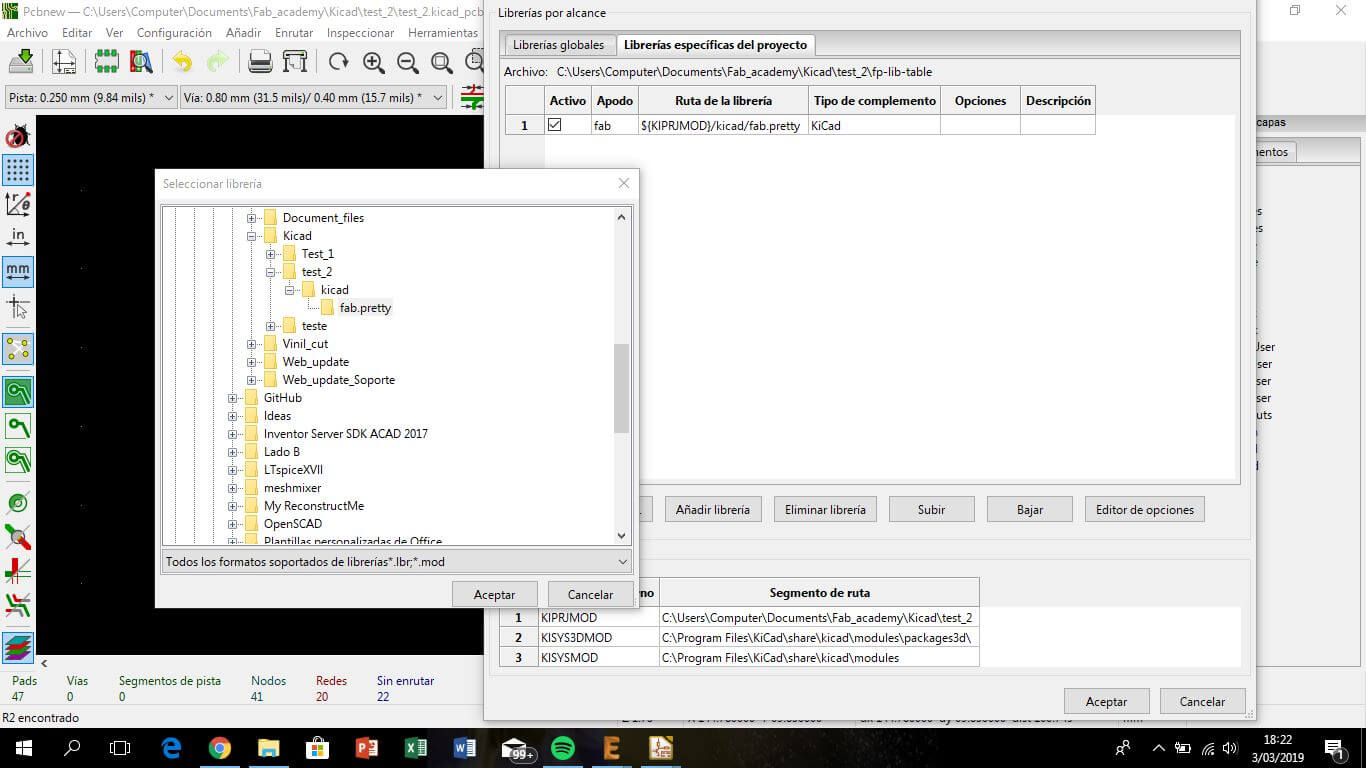Open Microsoft Word from the taskbar
Screen dimensions: 1366x768
click(x=465, y=748)
